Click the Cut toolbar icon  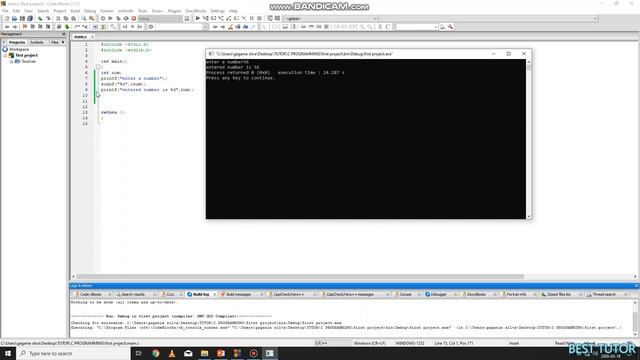(58, 18)
